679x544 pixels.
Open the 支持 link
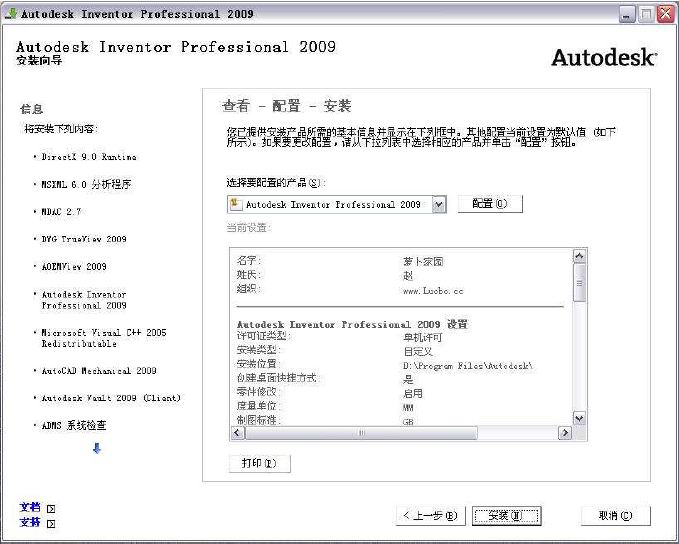(30, 522)
